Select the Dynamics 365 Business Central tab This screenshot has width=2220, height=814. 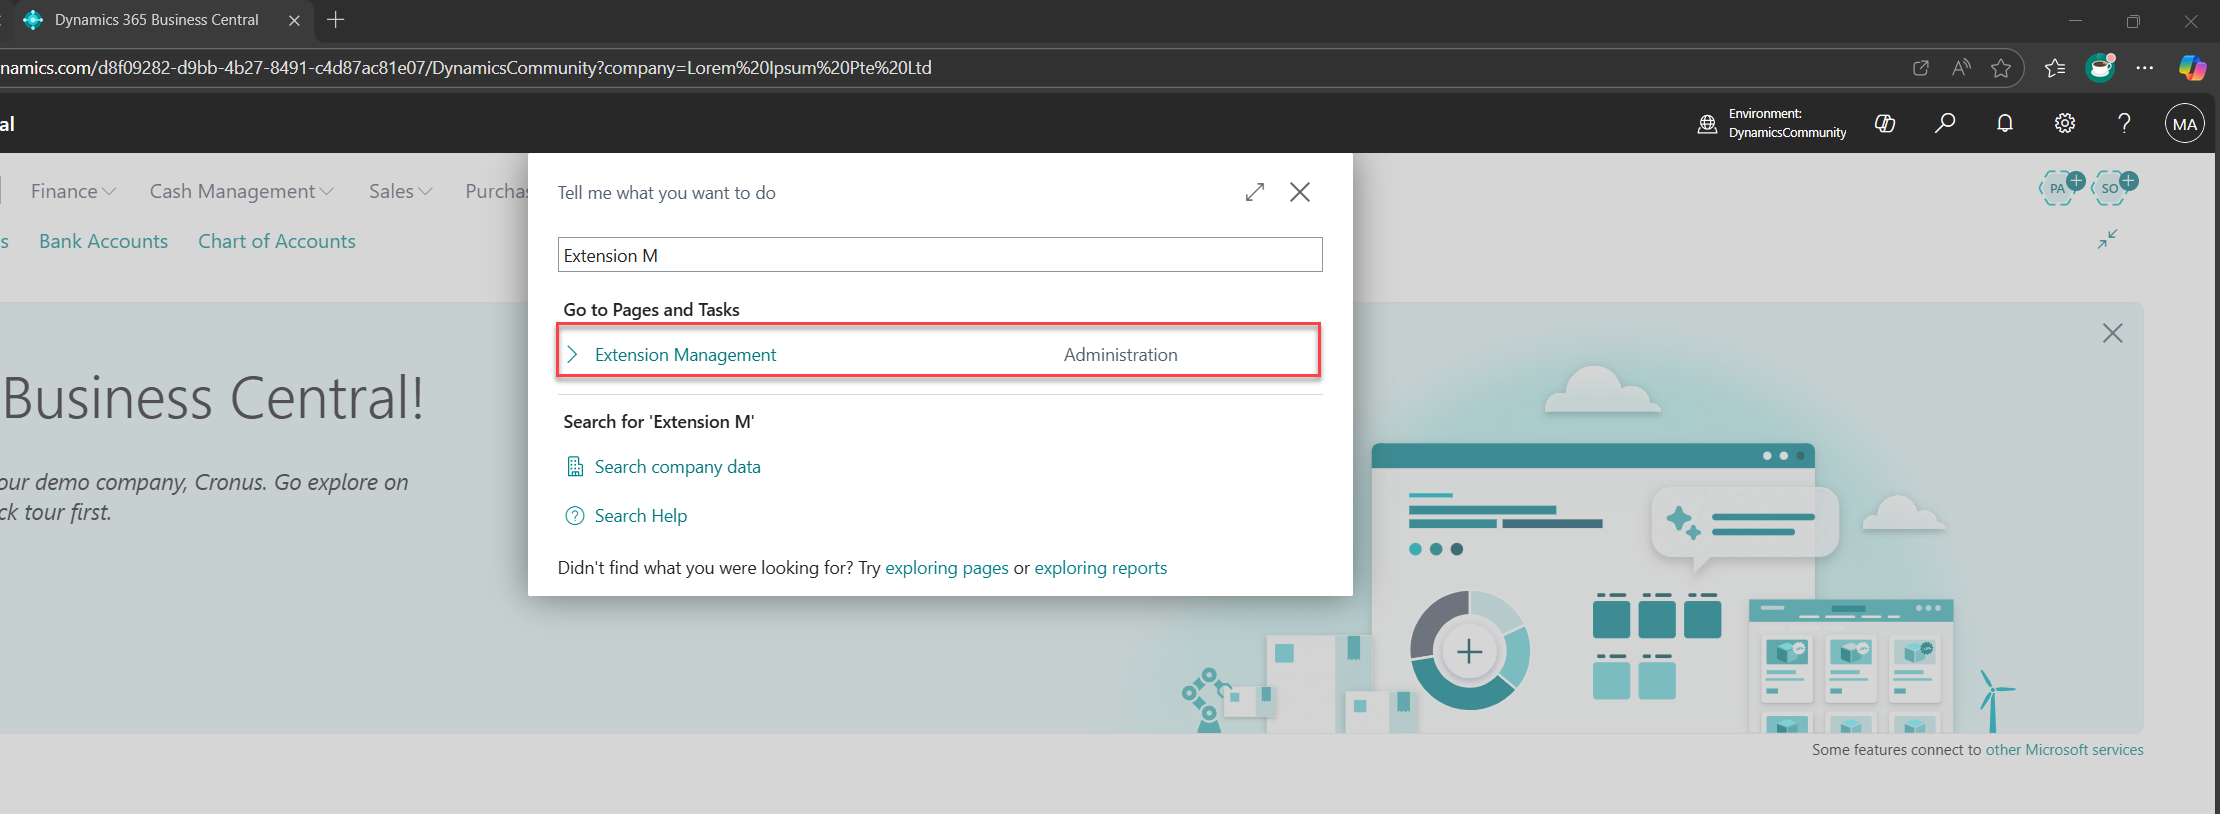[157, 20]
